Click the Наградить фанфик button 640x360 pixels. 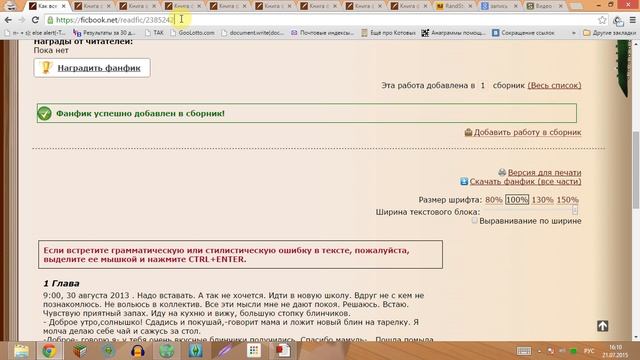(92, 68)
